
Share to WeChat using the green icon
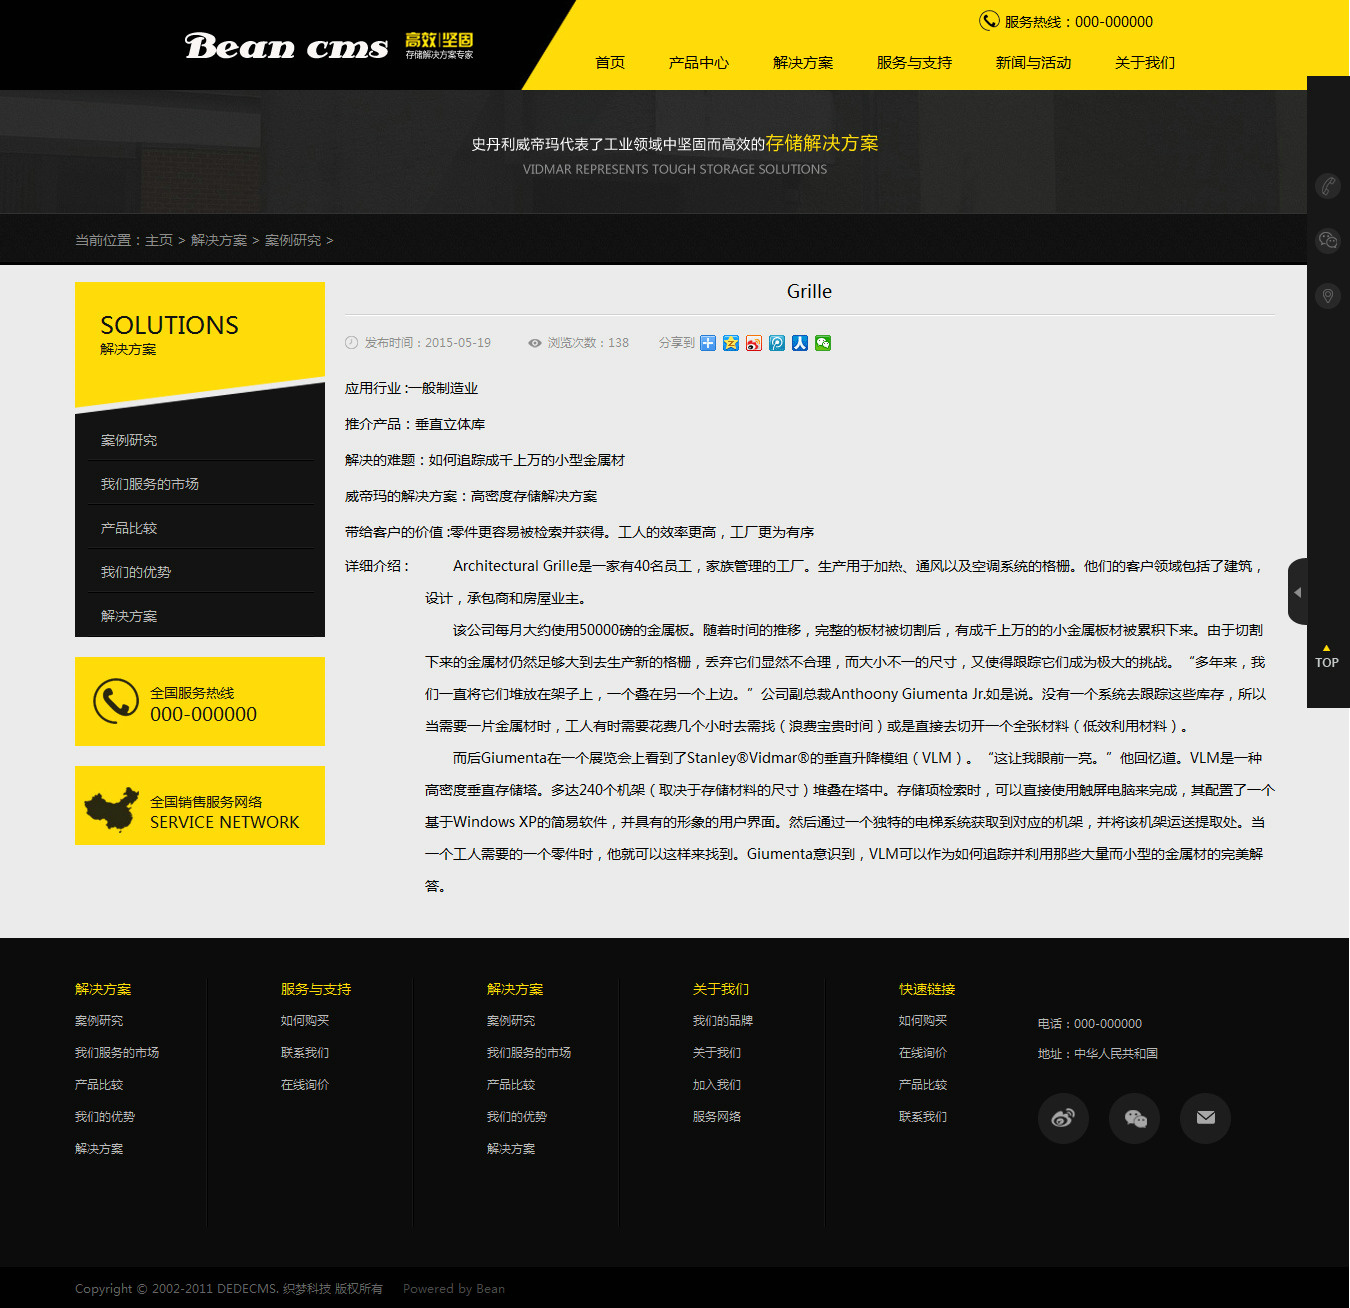tap(823, 343)
